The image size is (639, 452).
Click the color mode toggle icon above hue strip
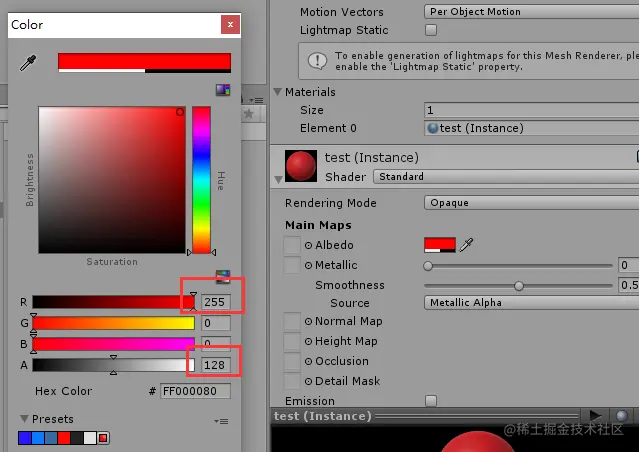(x=223, y=90)
